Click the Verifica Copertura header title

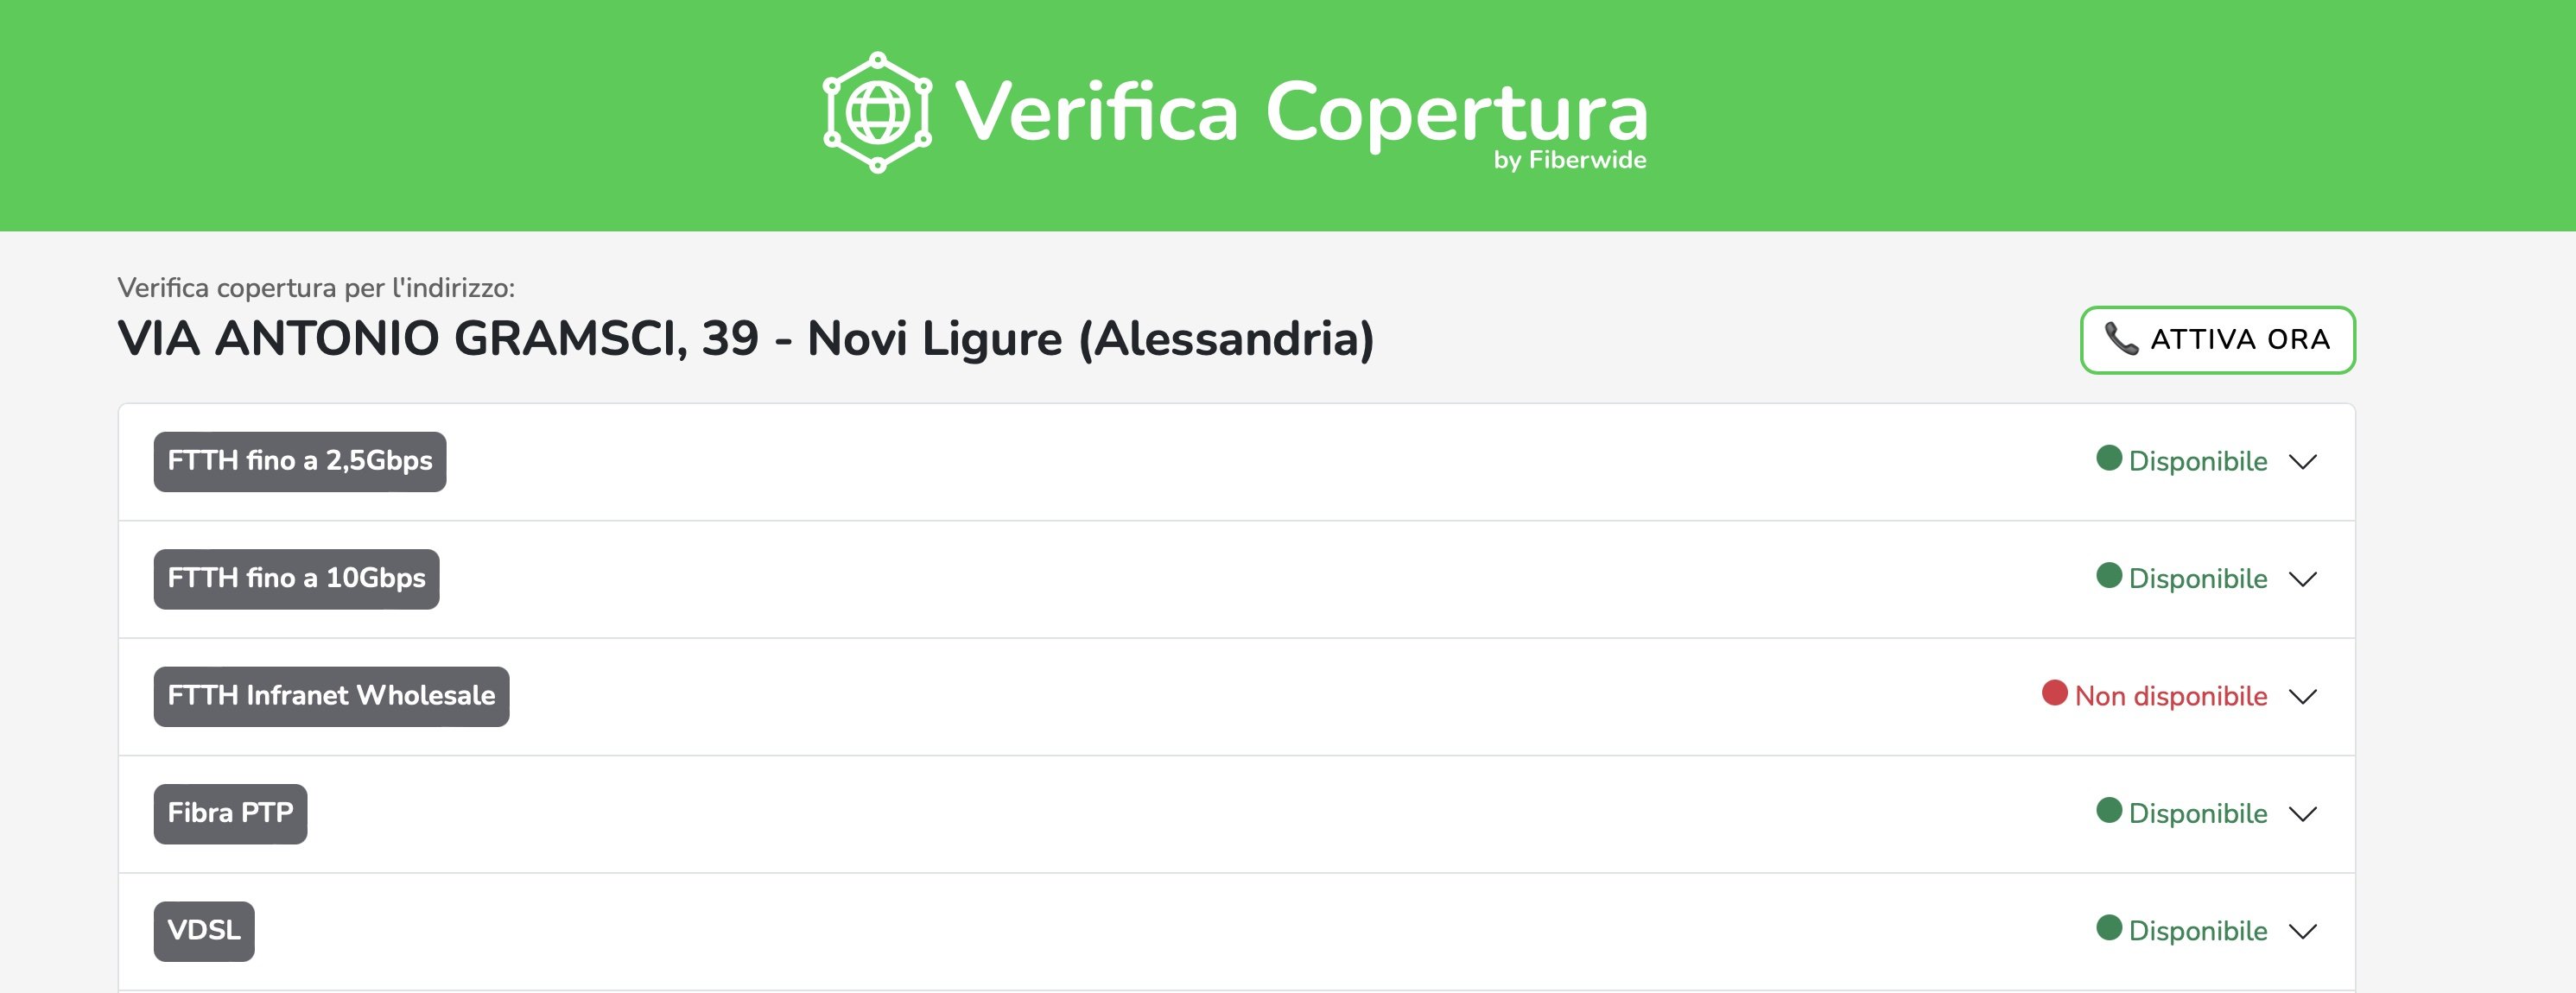pyautogui.click(x=1300, y=112)
